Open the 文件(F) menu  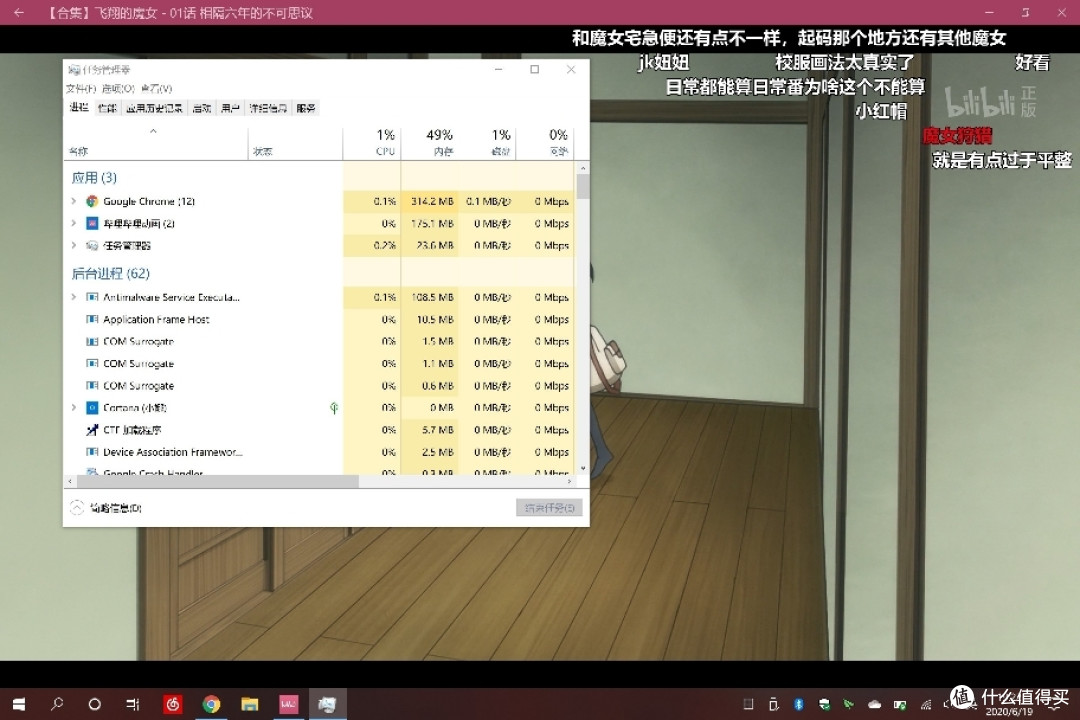pos(81,88)
